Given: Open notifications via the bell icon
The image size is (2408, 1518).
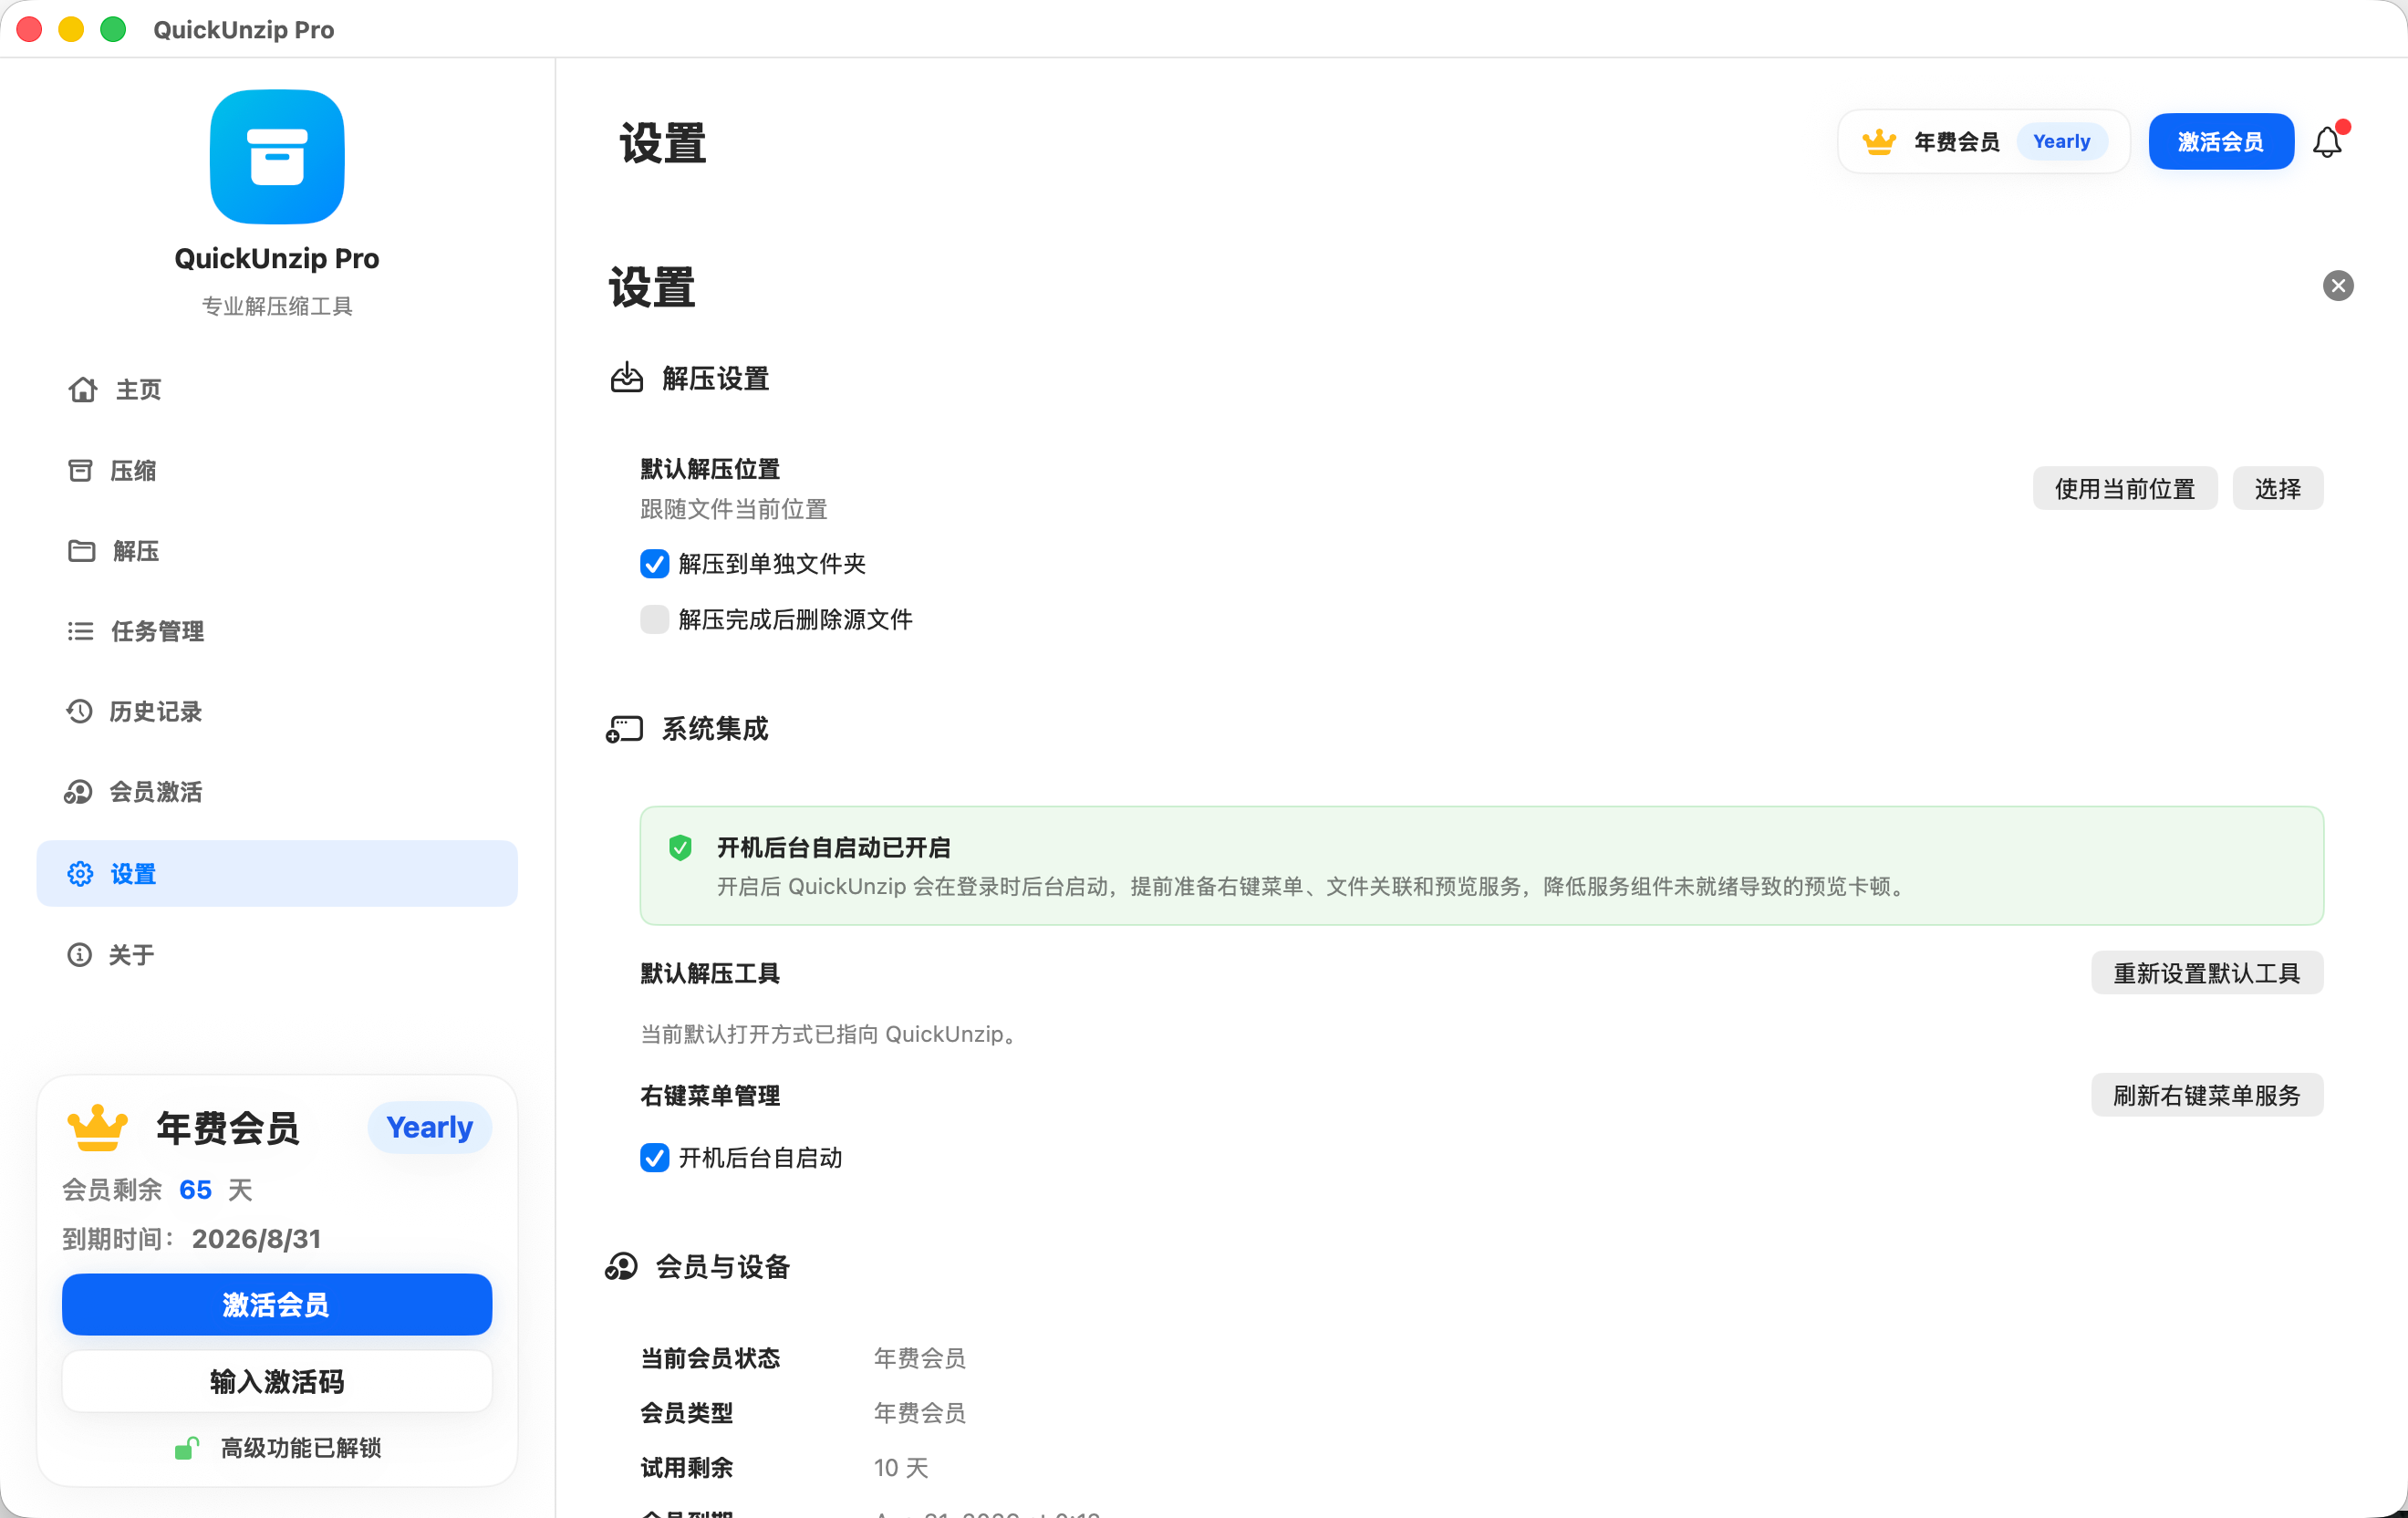Looking at the screenshot, I should pyautogui.click(x=2328, y=142).
